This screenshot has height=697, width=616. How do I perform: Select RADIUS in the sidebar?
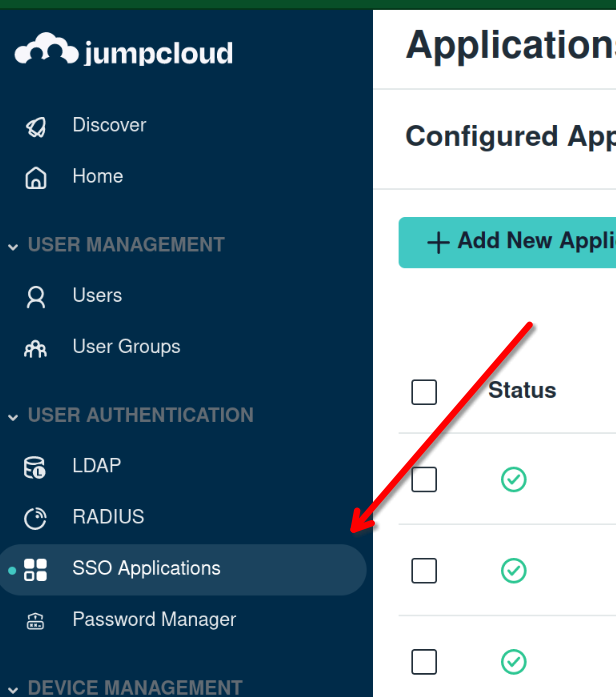[108, 517]
